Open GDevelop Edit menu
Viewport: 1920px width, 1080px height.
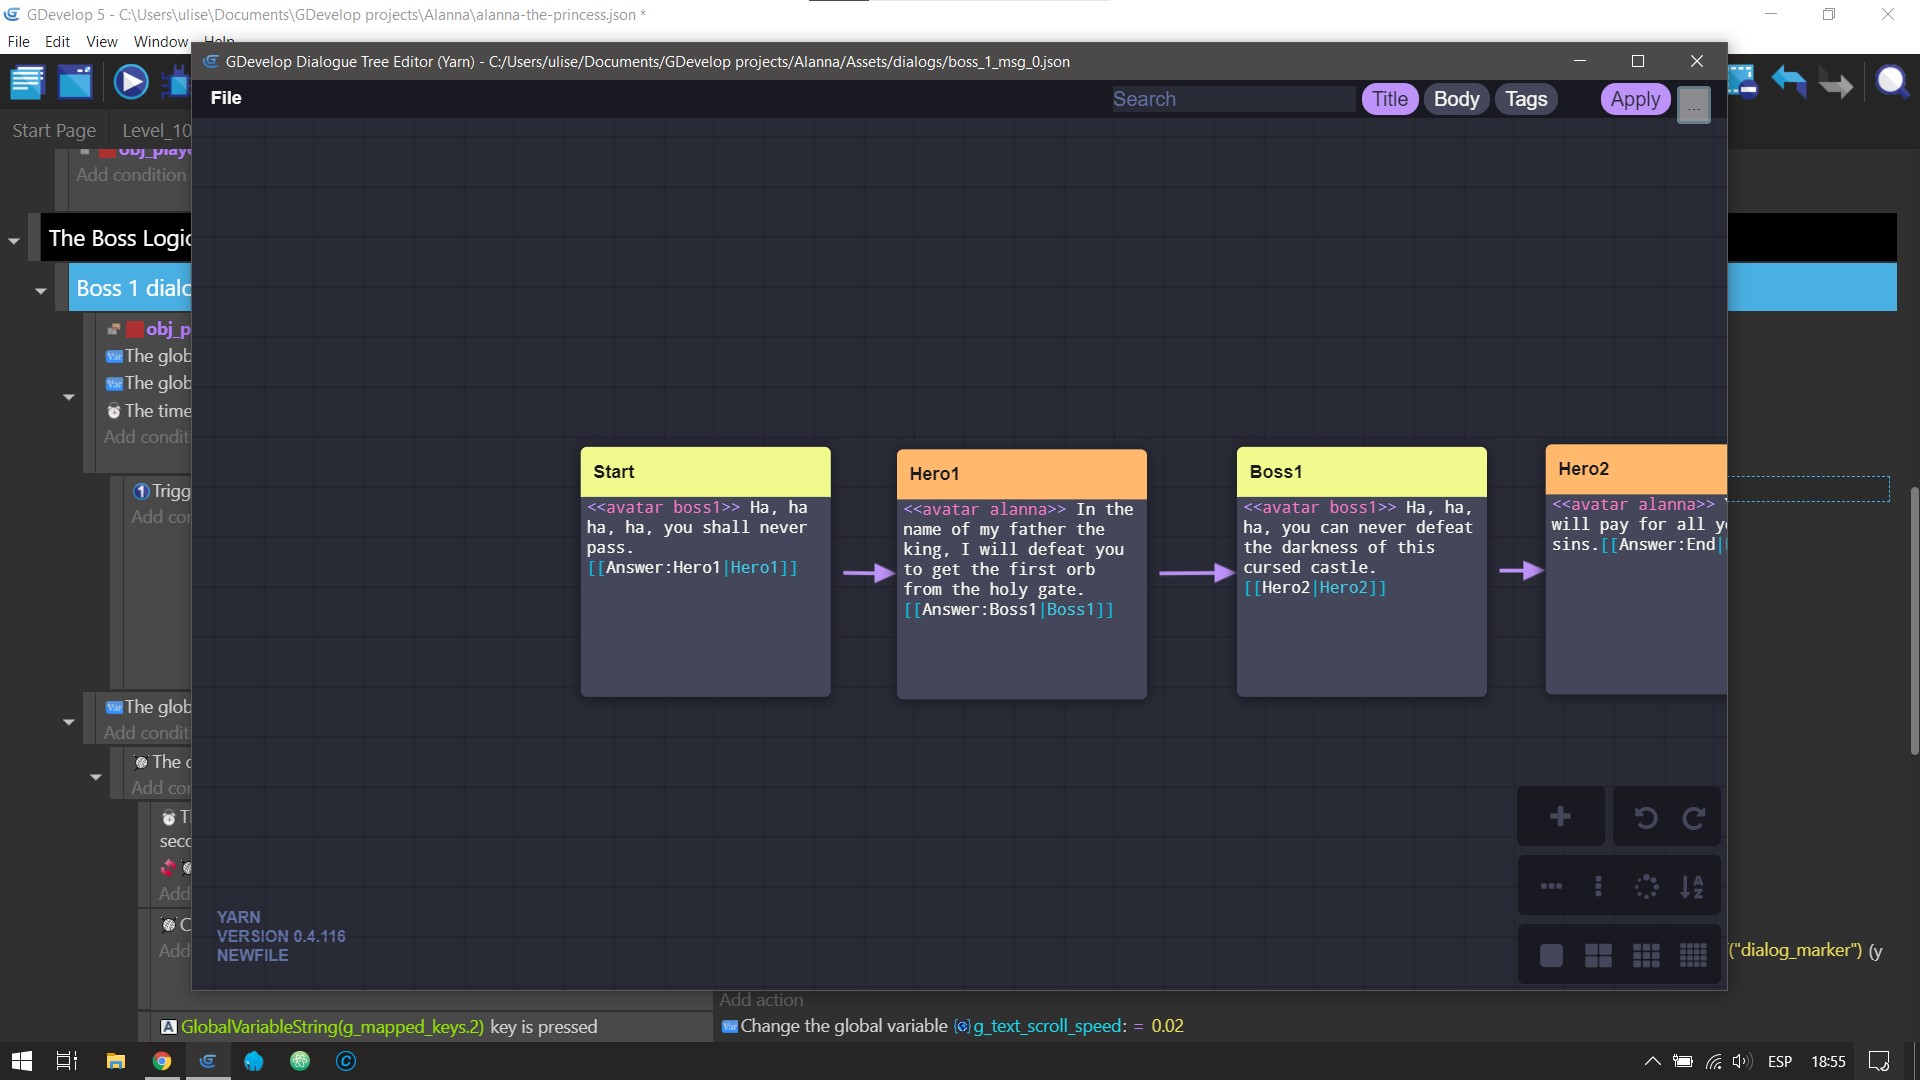click(57, 42)
